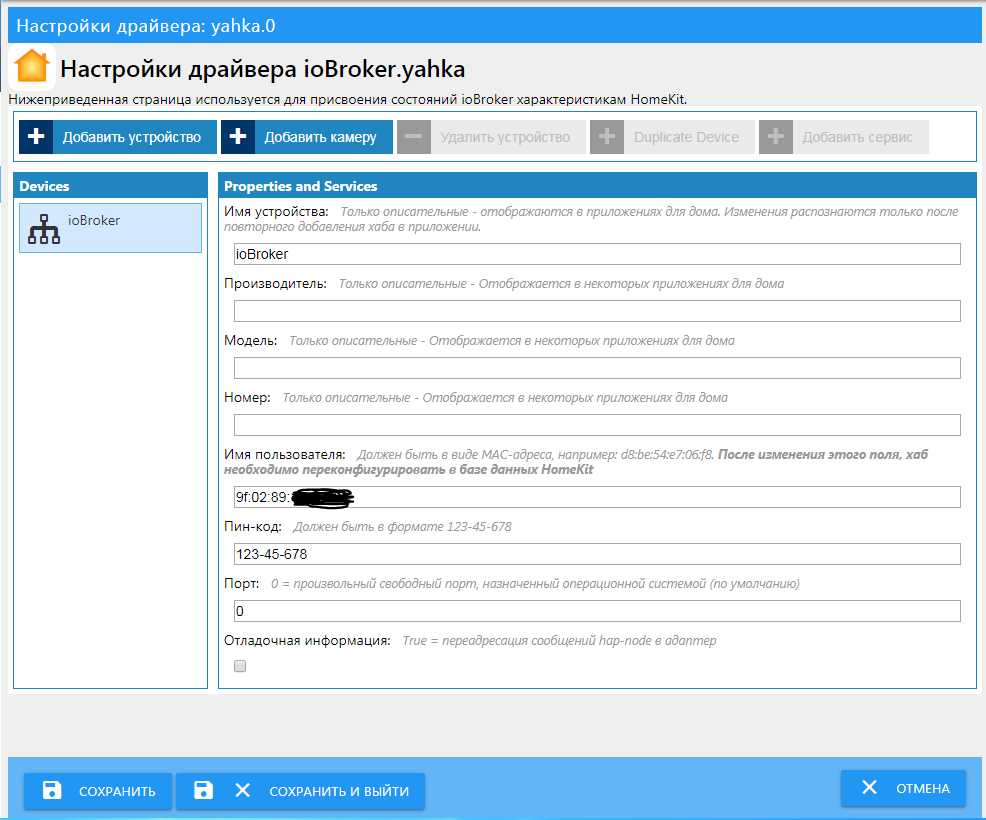Click the orange HomeKit house logo
986x820 pixels.
[32, 66]
